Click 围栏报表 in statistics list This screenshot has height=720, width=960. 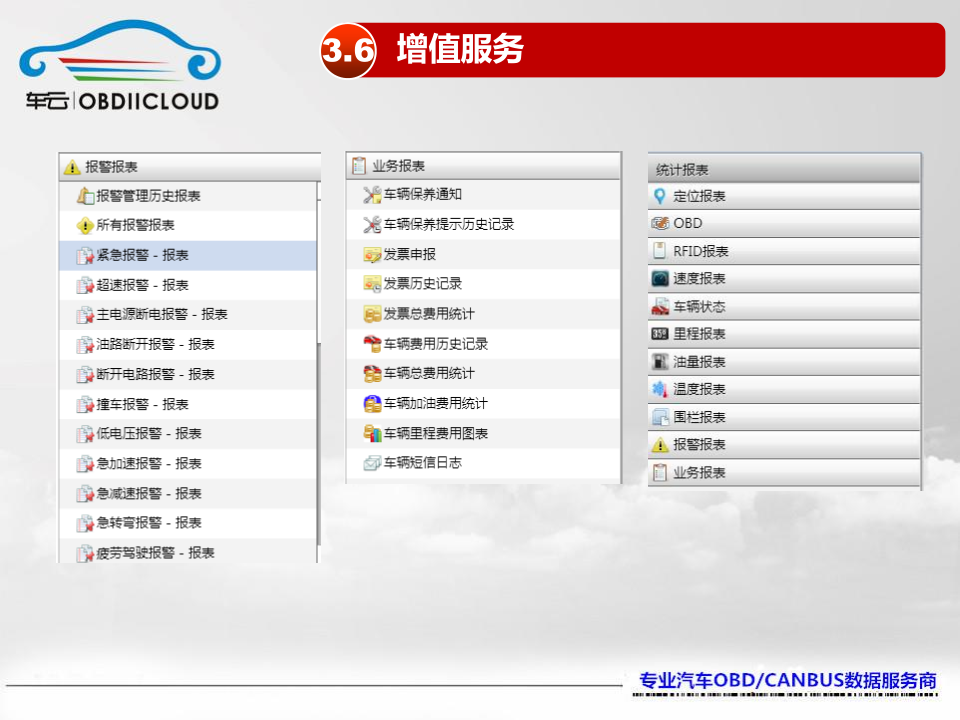(699, 417)
